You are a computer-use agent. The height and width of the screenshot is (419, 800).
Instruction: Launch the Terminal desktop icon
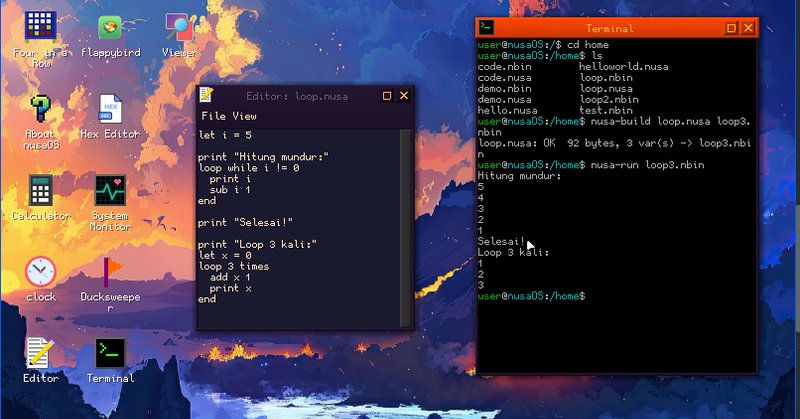[110, 353]
